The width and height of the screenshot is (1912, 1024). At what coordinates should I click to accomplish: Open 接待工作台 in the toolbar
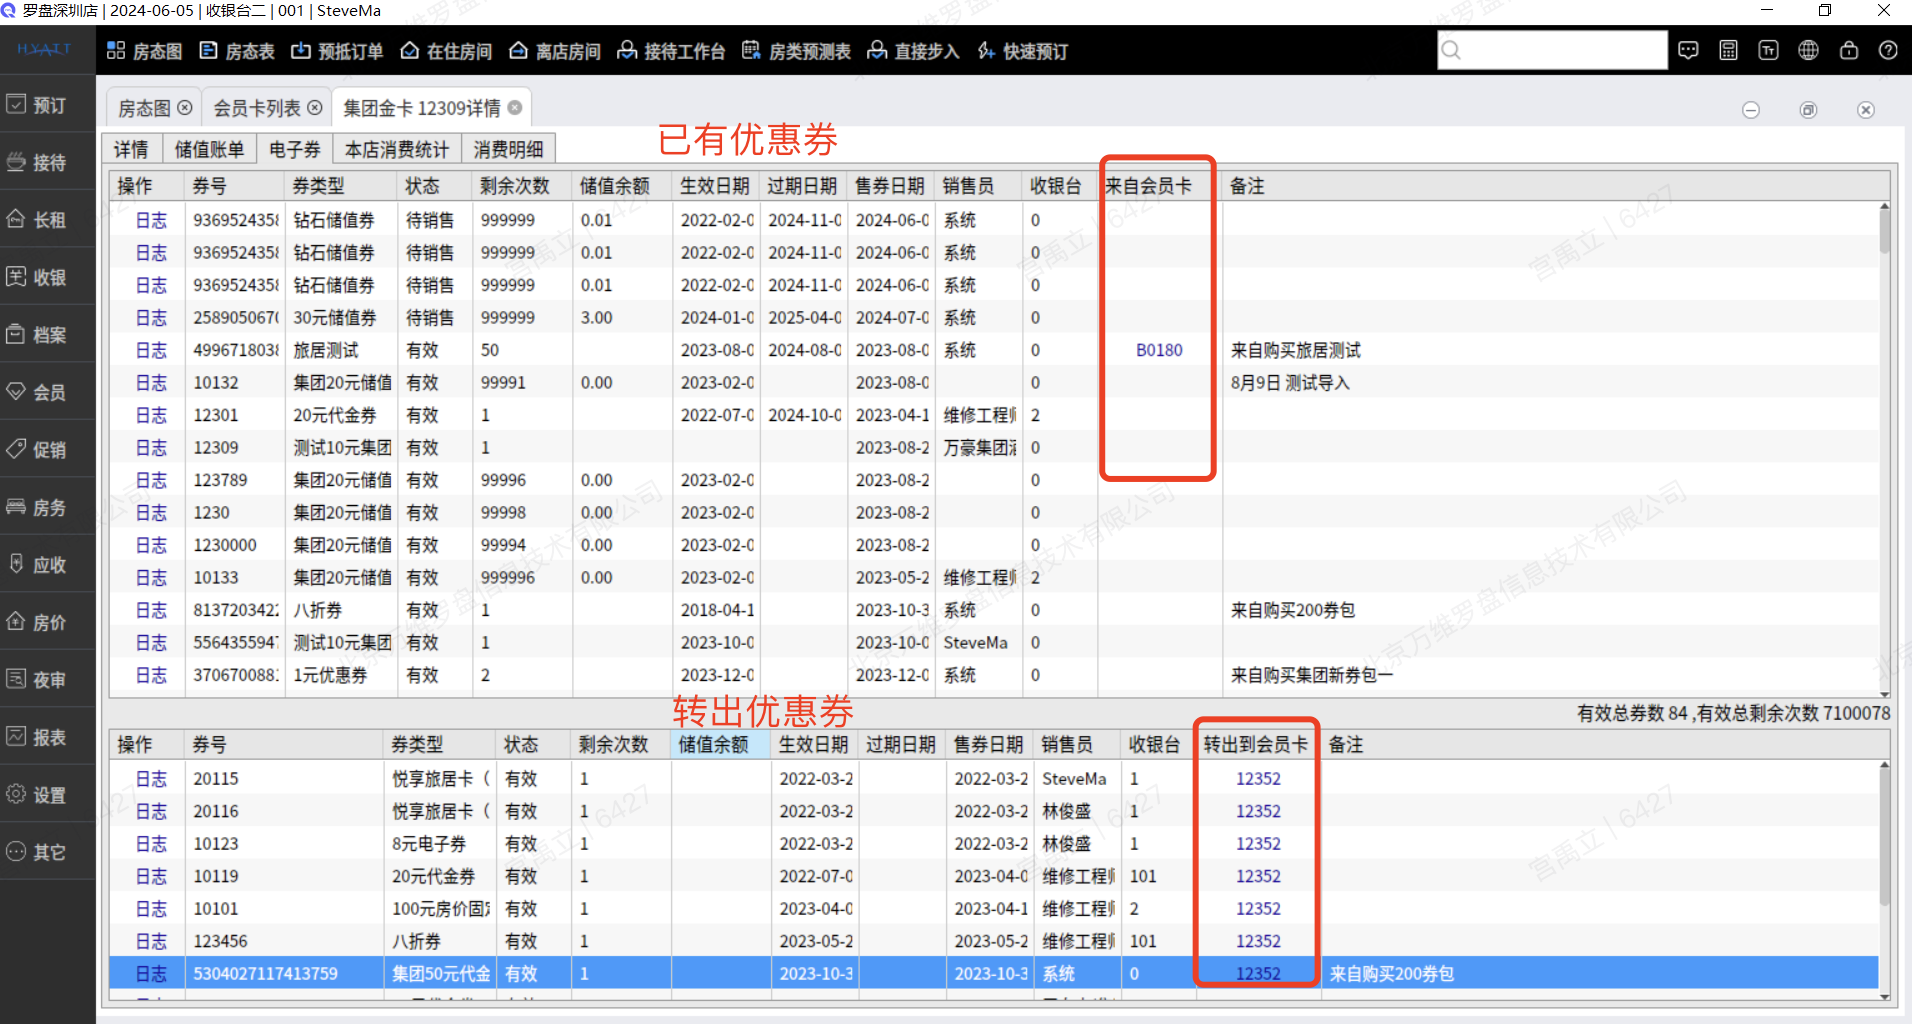click(x=671, y=51)
